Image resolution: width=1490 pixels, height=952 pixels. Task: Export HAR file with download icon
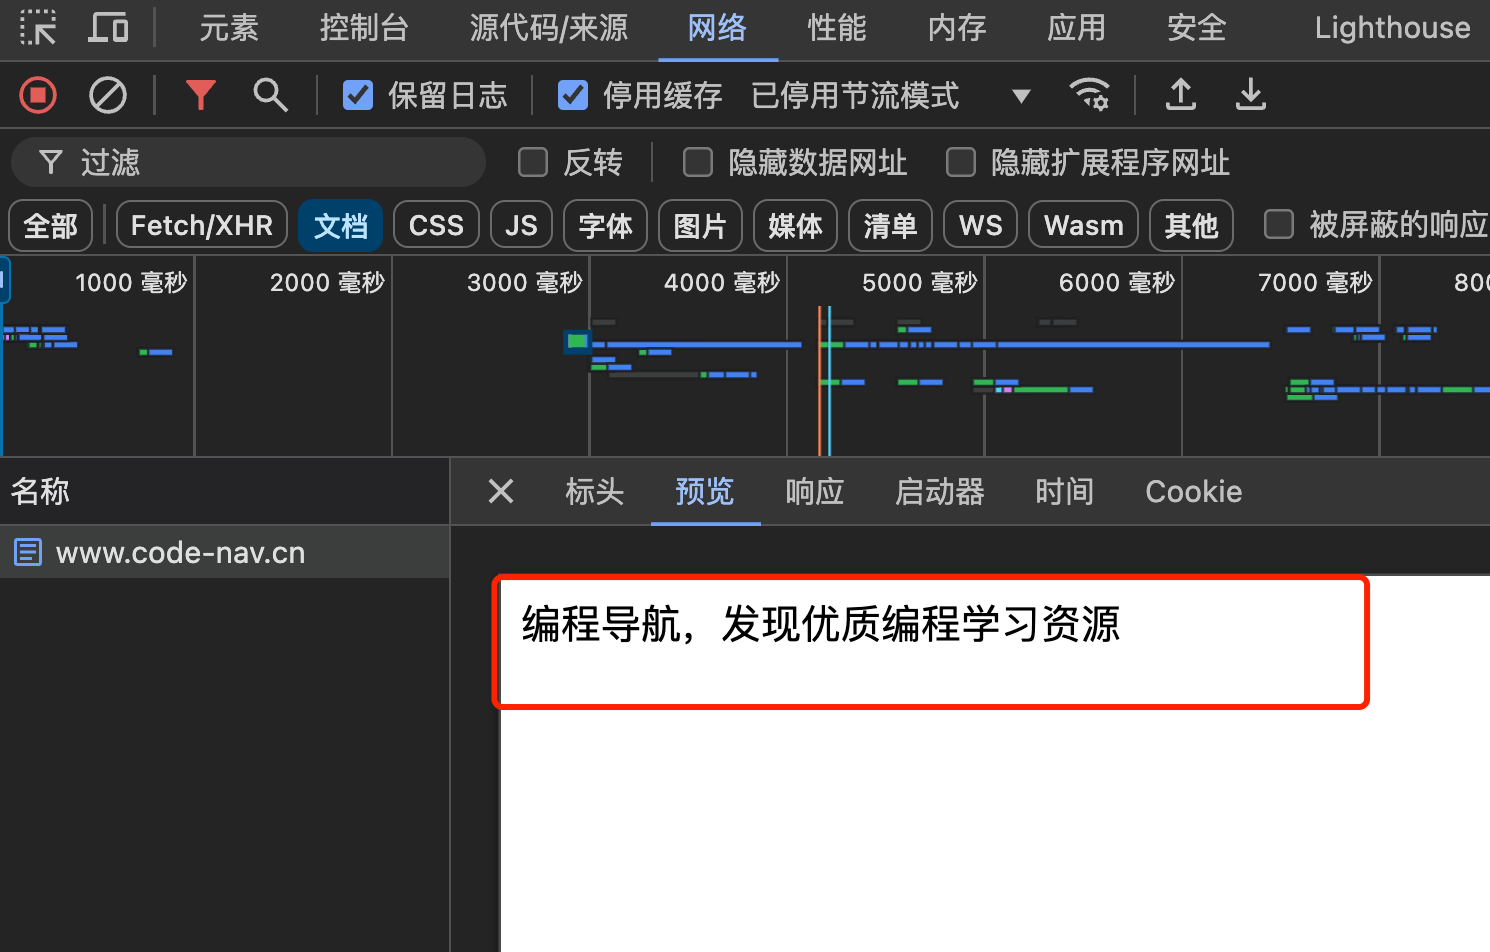(1251, 95)
